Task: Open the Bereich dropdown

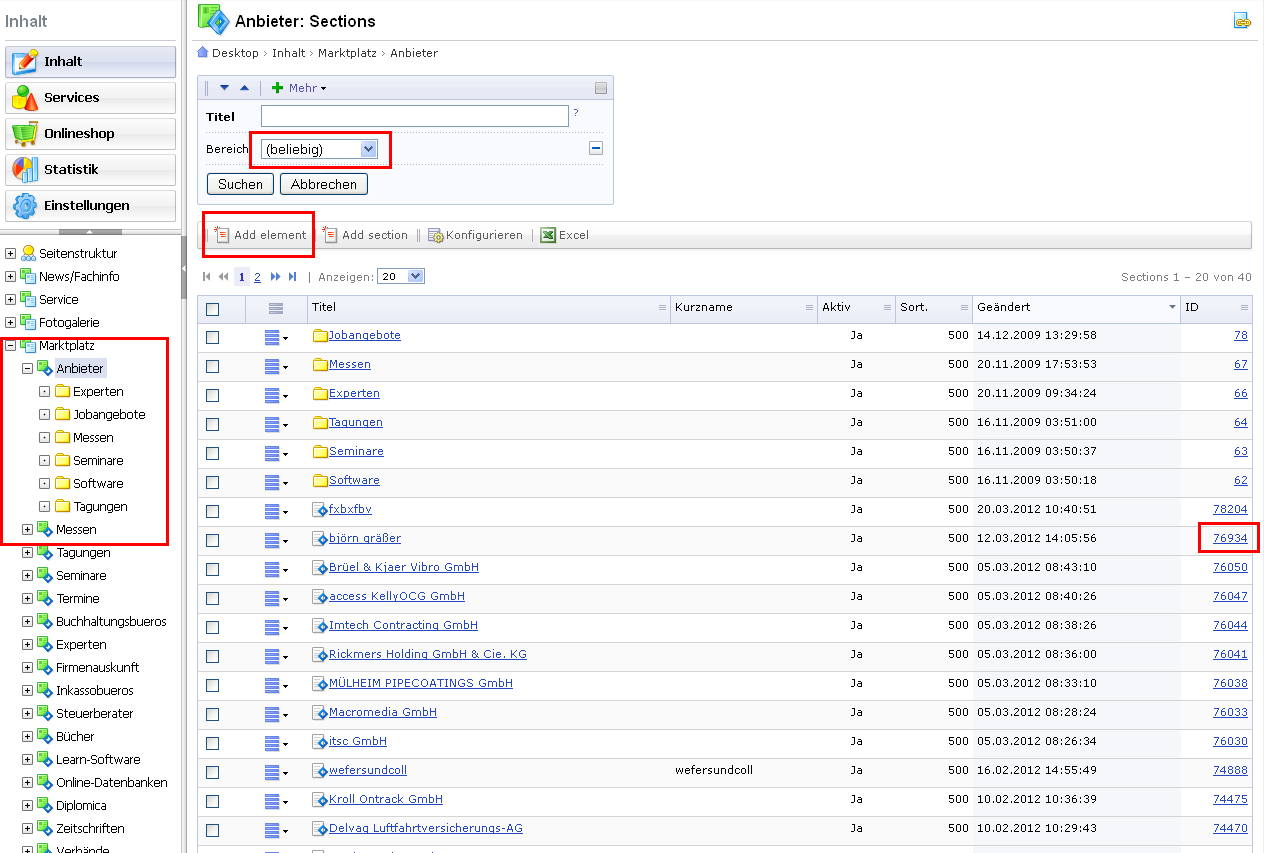Action: [x=319, y=149]
